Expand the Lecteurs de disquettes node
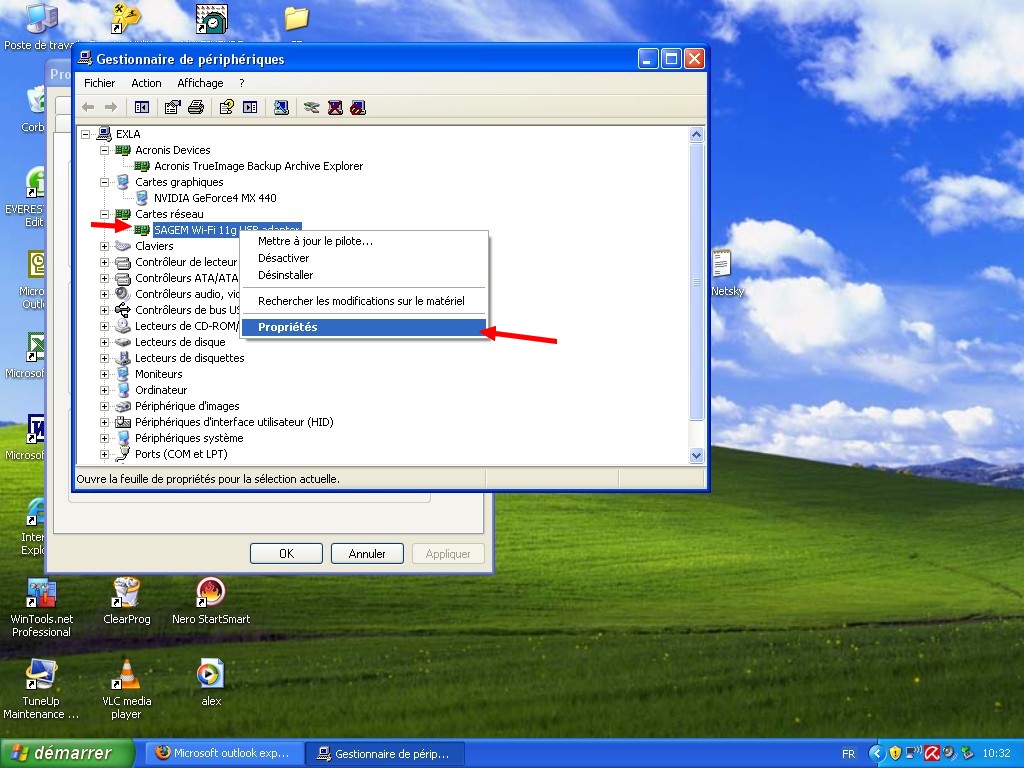This screenshot has width=1024, height=768. point(104,358)
